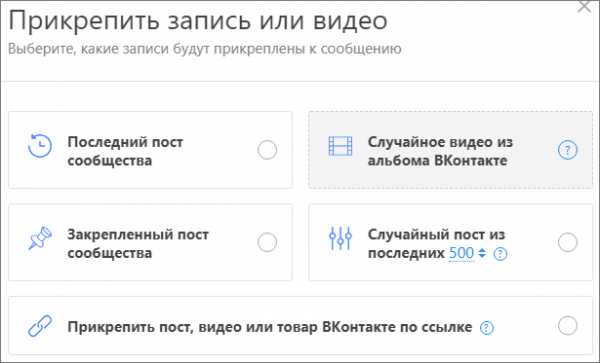Open help icon next to the 500 value
This screenshot has width=600, height=363.
(x=500, y=254)
